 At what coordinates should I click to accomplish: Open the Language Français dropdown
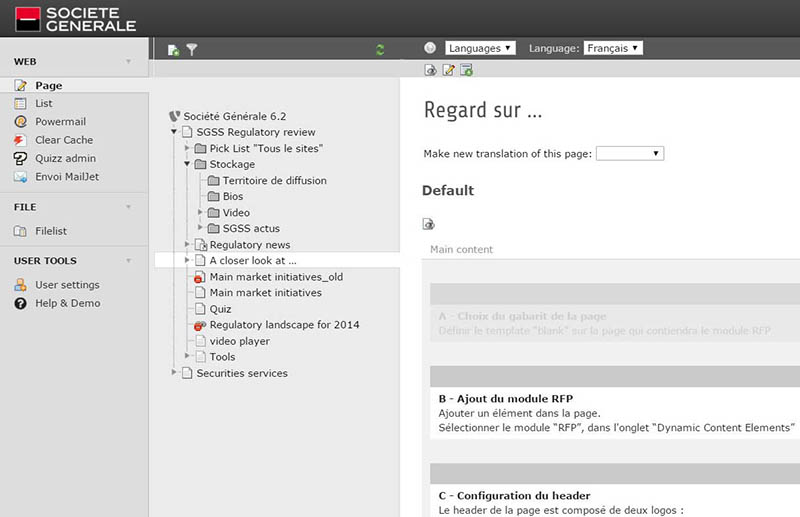pos(613,48)
